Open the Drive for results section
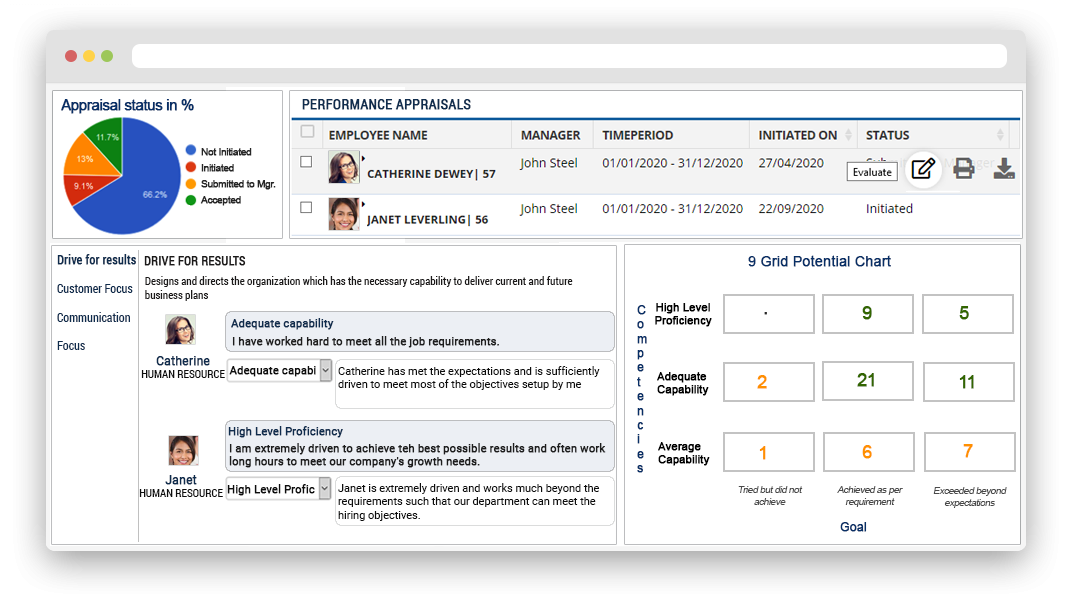Image resolution: width=1067 pixels, height=604 pixels. tap(96, 260)
